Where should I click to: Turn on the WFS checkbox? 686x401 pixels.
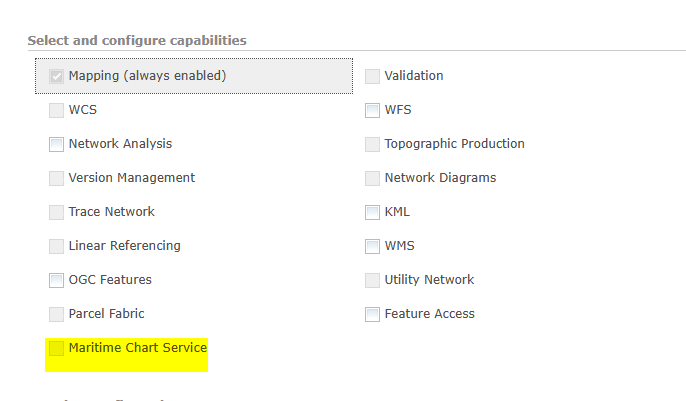(x=372, y=110)
